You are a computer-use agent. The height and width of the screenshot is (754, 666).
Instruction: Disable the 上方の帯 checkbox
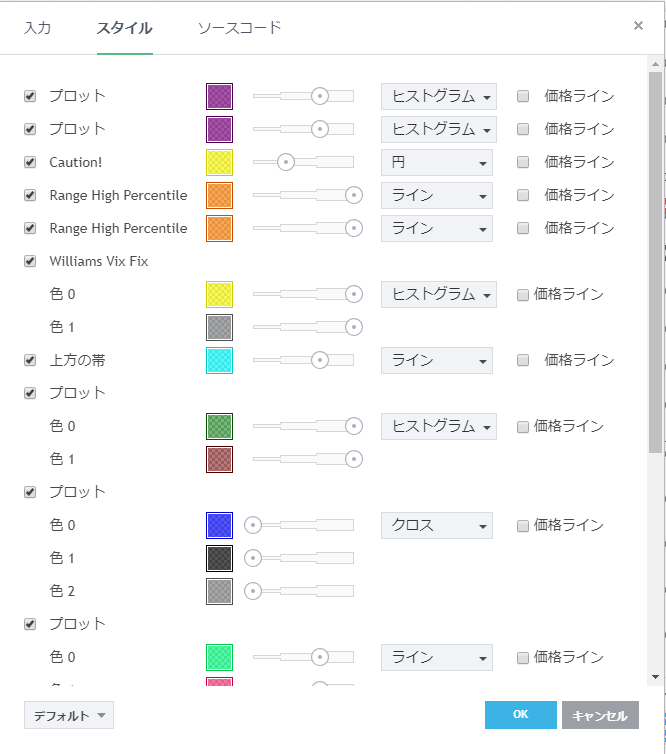point(30,360)
